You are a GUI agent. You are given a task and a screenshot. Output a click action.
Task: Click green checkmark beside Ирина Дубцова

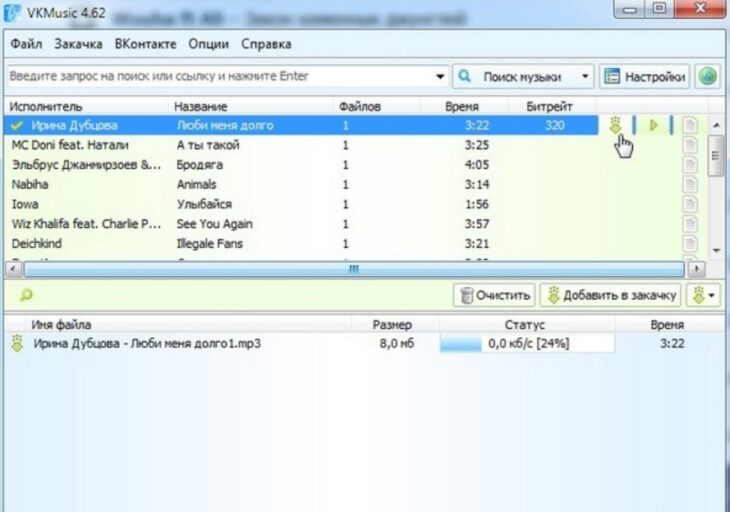pos(17,125)
